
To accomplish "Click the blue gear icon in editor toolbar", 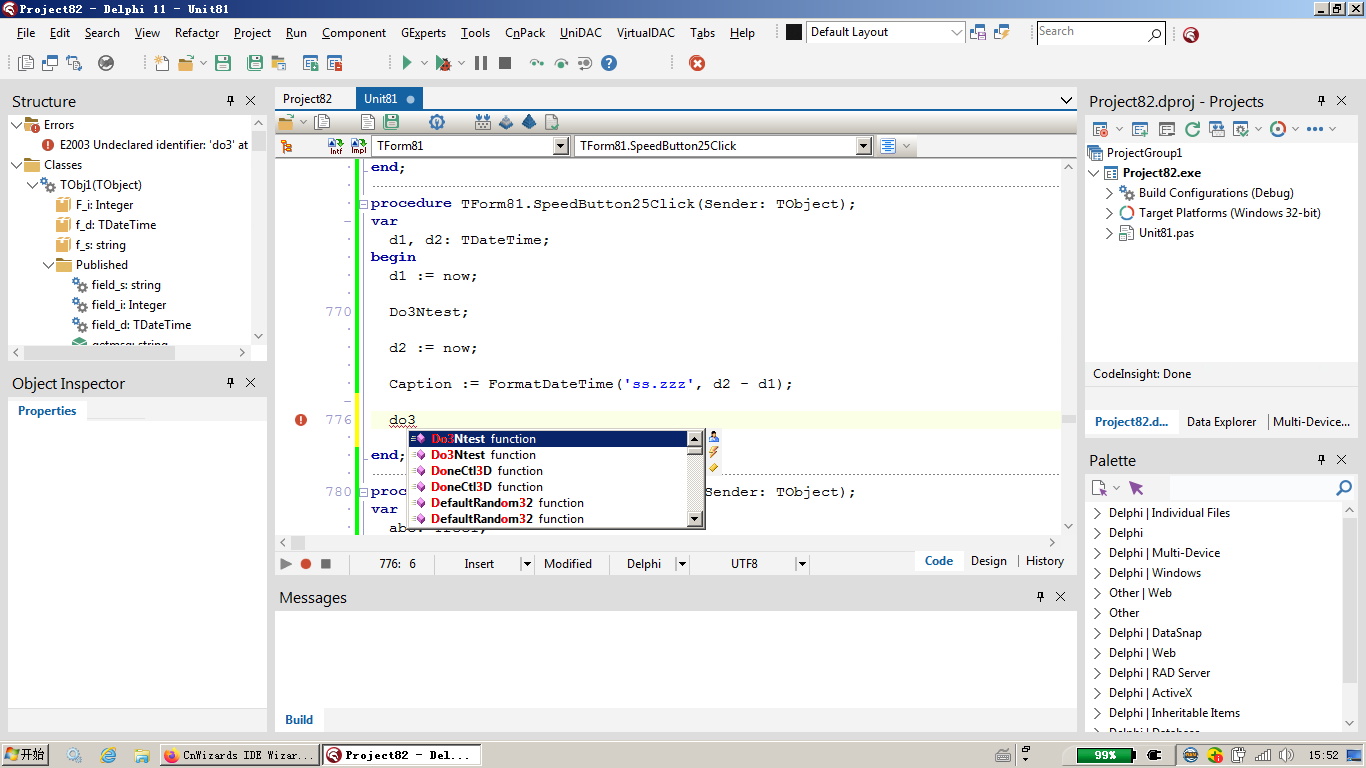I will [x=436, y=122].
